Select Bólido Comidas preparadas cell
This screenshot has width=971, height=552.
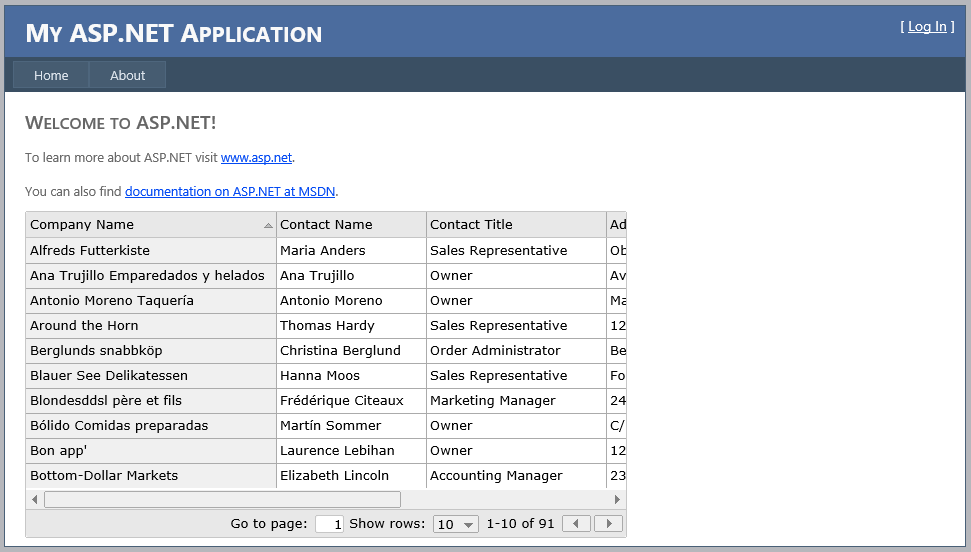[x=151, y=426]
